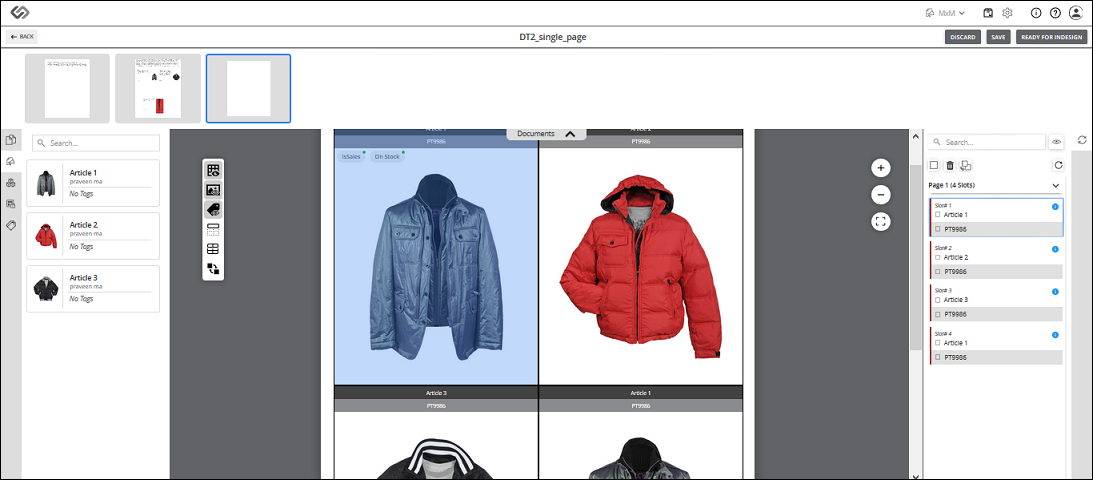Viewport: 1093px width, 480px height.
Task: Open info for Slot# 2
Action: pyautogui.click(x=1055, y=249)
